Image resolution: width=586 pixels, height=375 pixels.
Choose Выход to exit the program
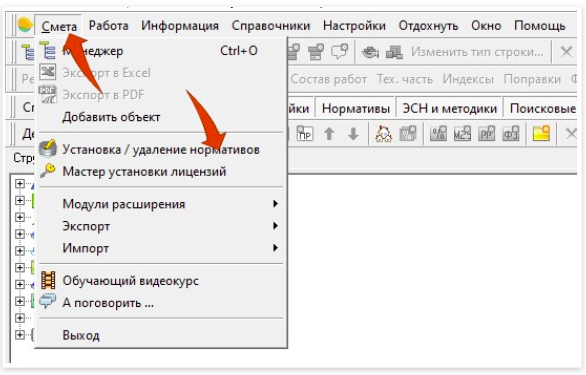pyautogui.click(x=161, y=335)
